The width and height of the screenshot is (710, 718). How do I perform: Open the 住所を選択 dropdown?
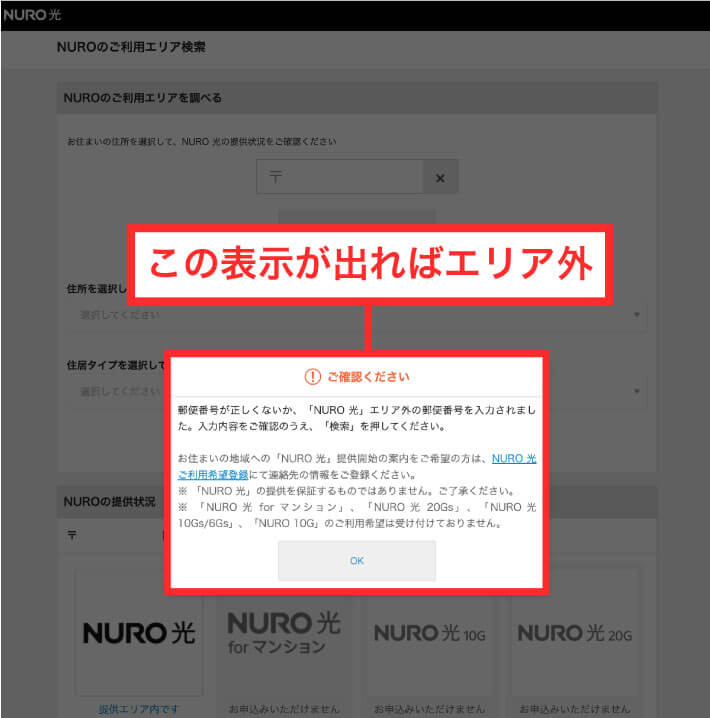tap(358, 315)
